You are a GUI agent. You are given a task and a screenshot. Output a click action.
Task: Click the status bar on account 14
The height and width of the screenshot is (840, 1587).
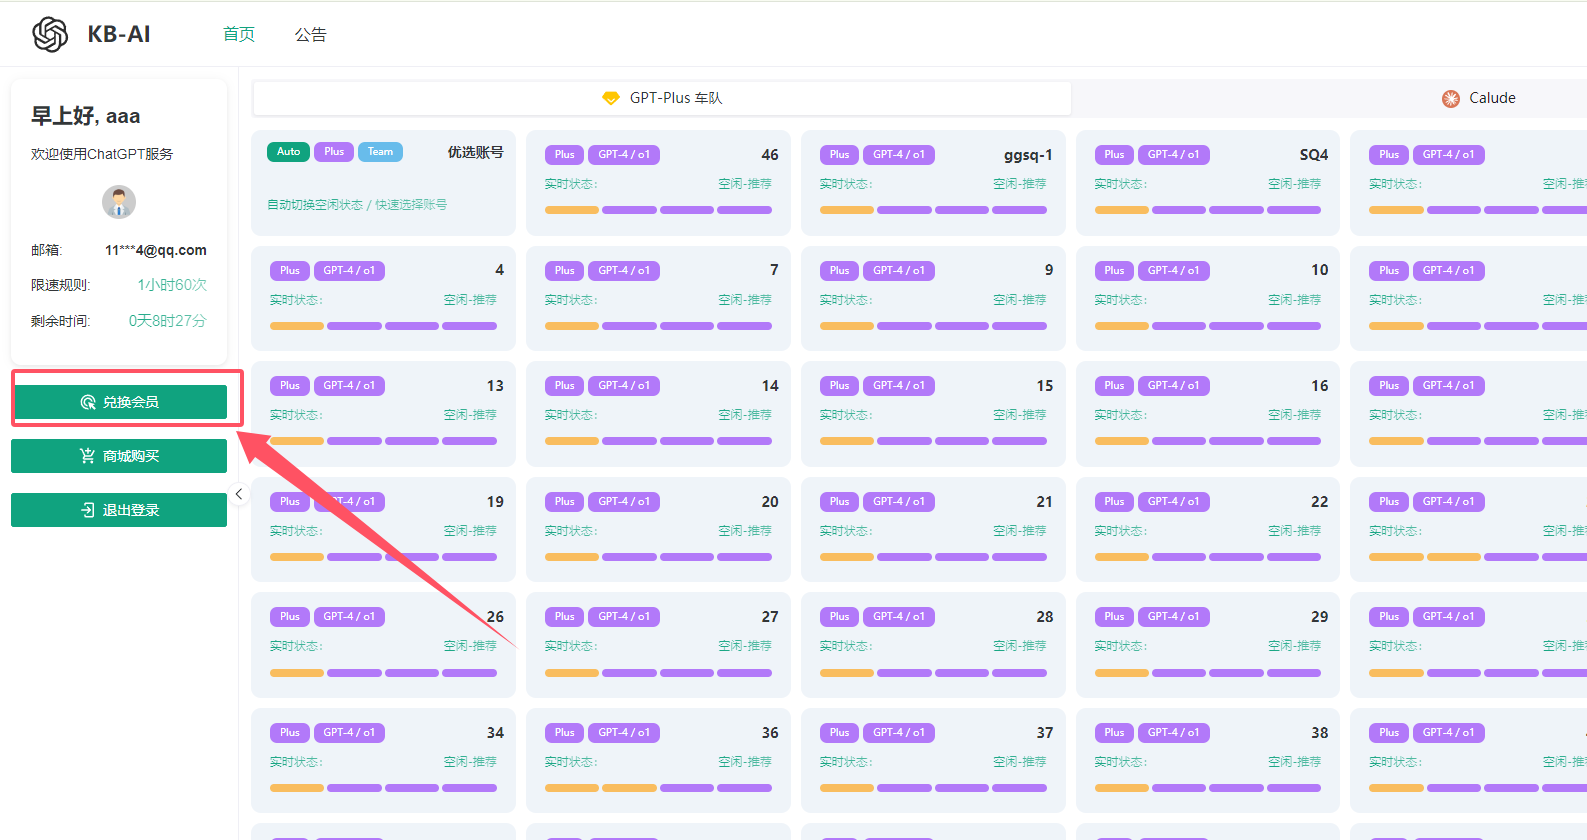click(x=658, y=441)
